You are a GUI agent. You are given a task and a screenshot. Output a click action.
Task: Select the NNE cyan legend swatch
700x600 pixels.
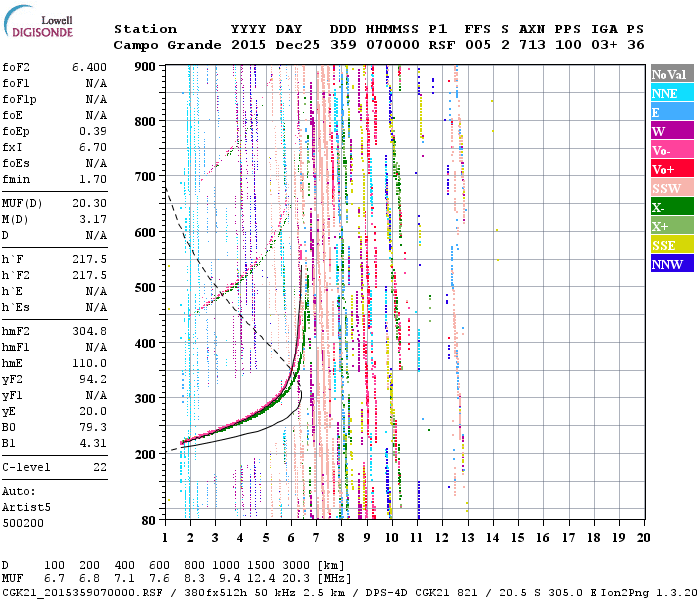coord(672,93)
